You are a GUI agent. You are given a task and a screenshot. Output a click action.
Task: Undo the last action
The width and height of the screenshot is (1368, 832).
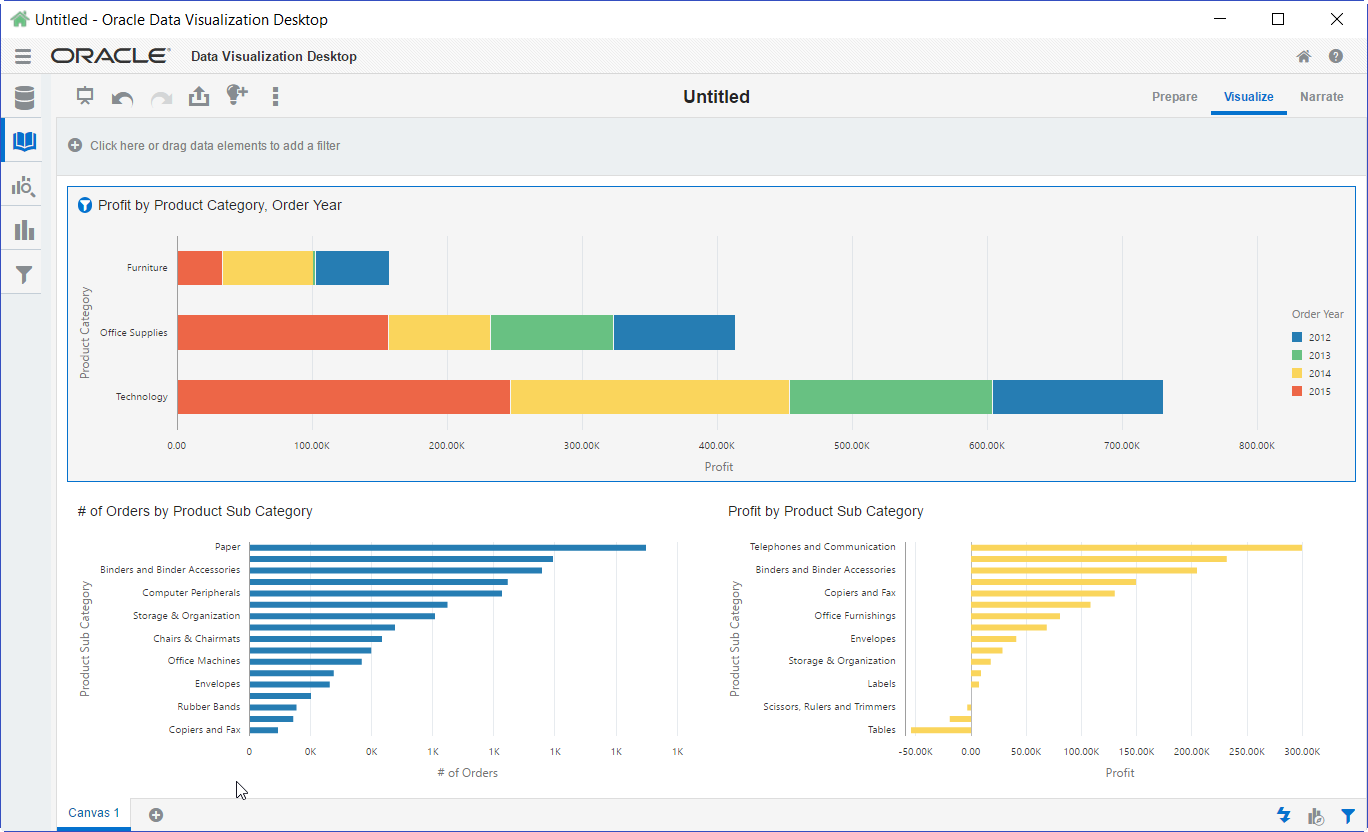(x=122, y=96)
